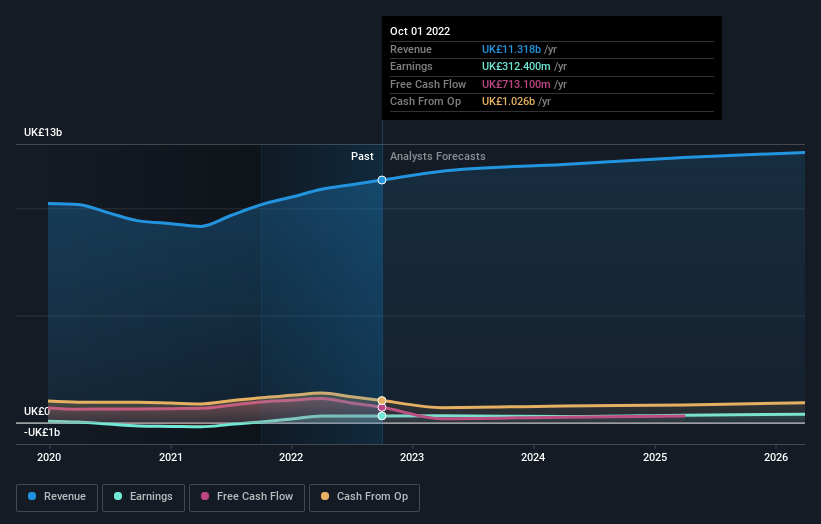Click the teal Earnings legend dot

[118, 496]
